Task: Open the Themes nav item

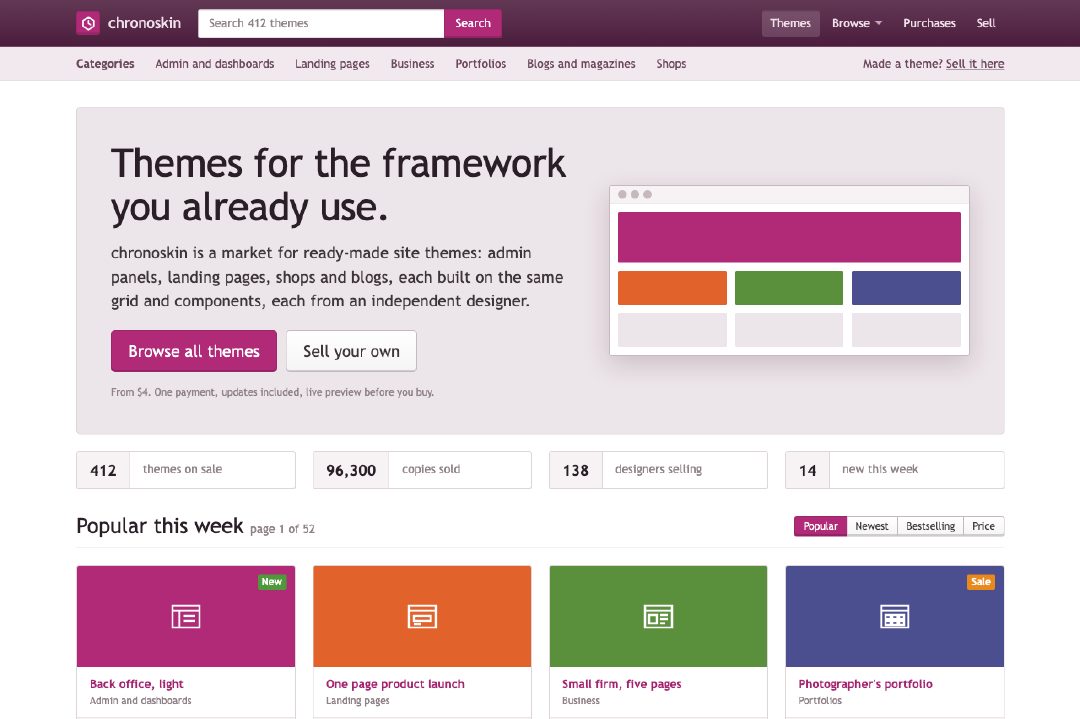Action: [x=791, y=23]
